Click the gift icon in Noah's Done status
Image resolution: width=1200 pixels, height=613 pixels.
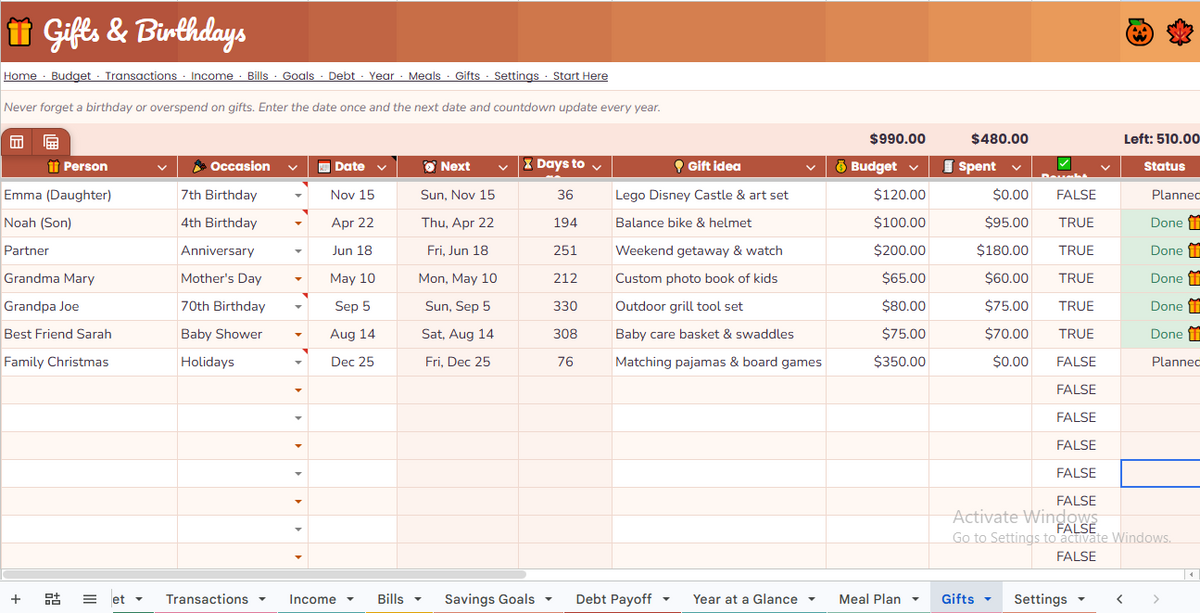[1193, 223]
